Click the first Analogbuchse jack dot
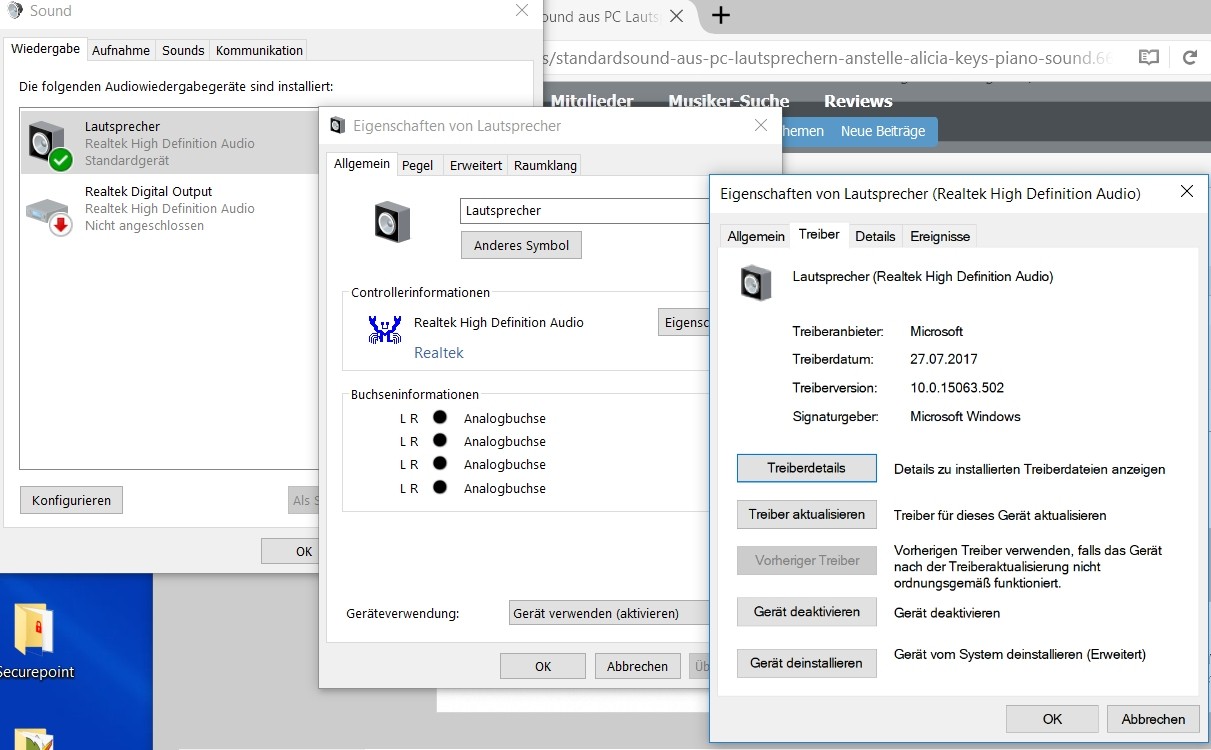 click(x=439, y=417)
